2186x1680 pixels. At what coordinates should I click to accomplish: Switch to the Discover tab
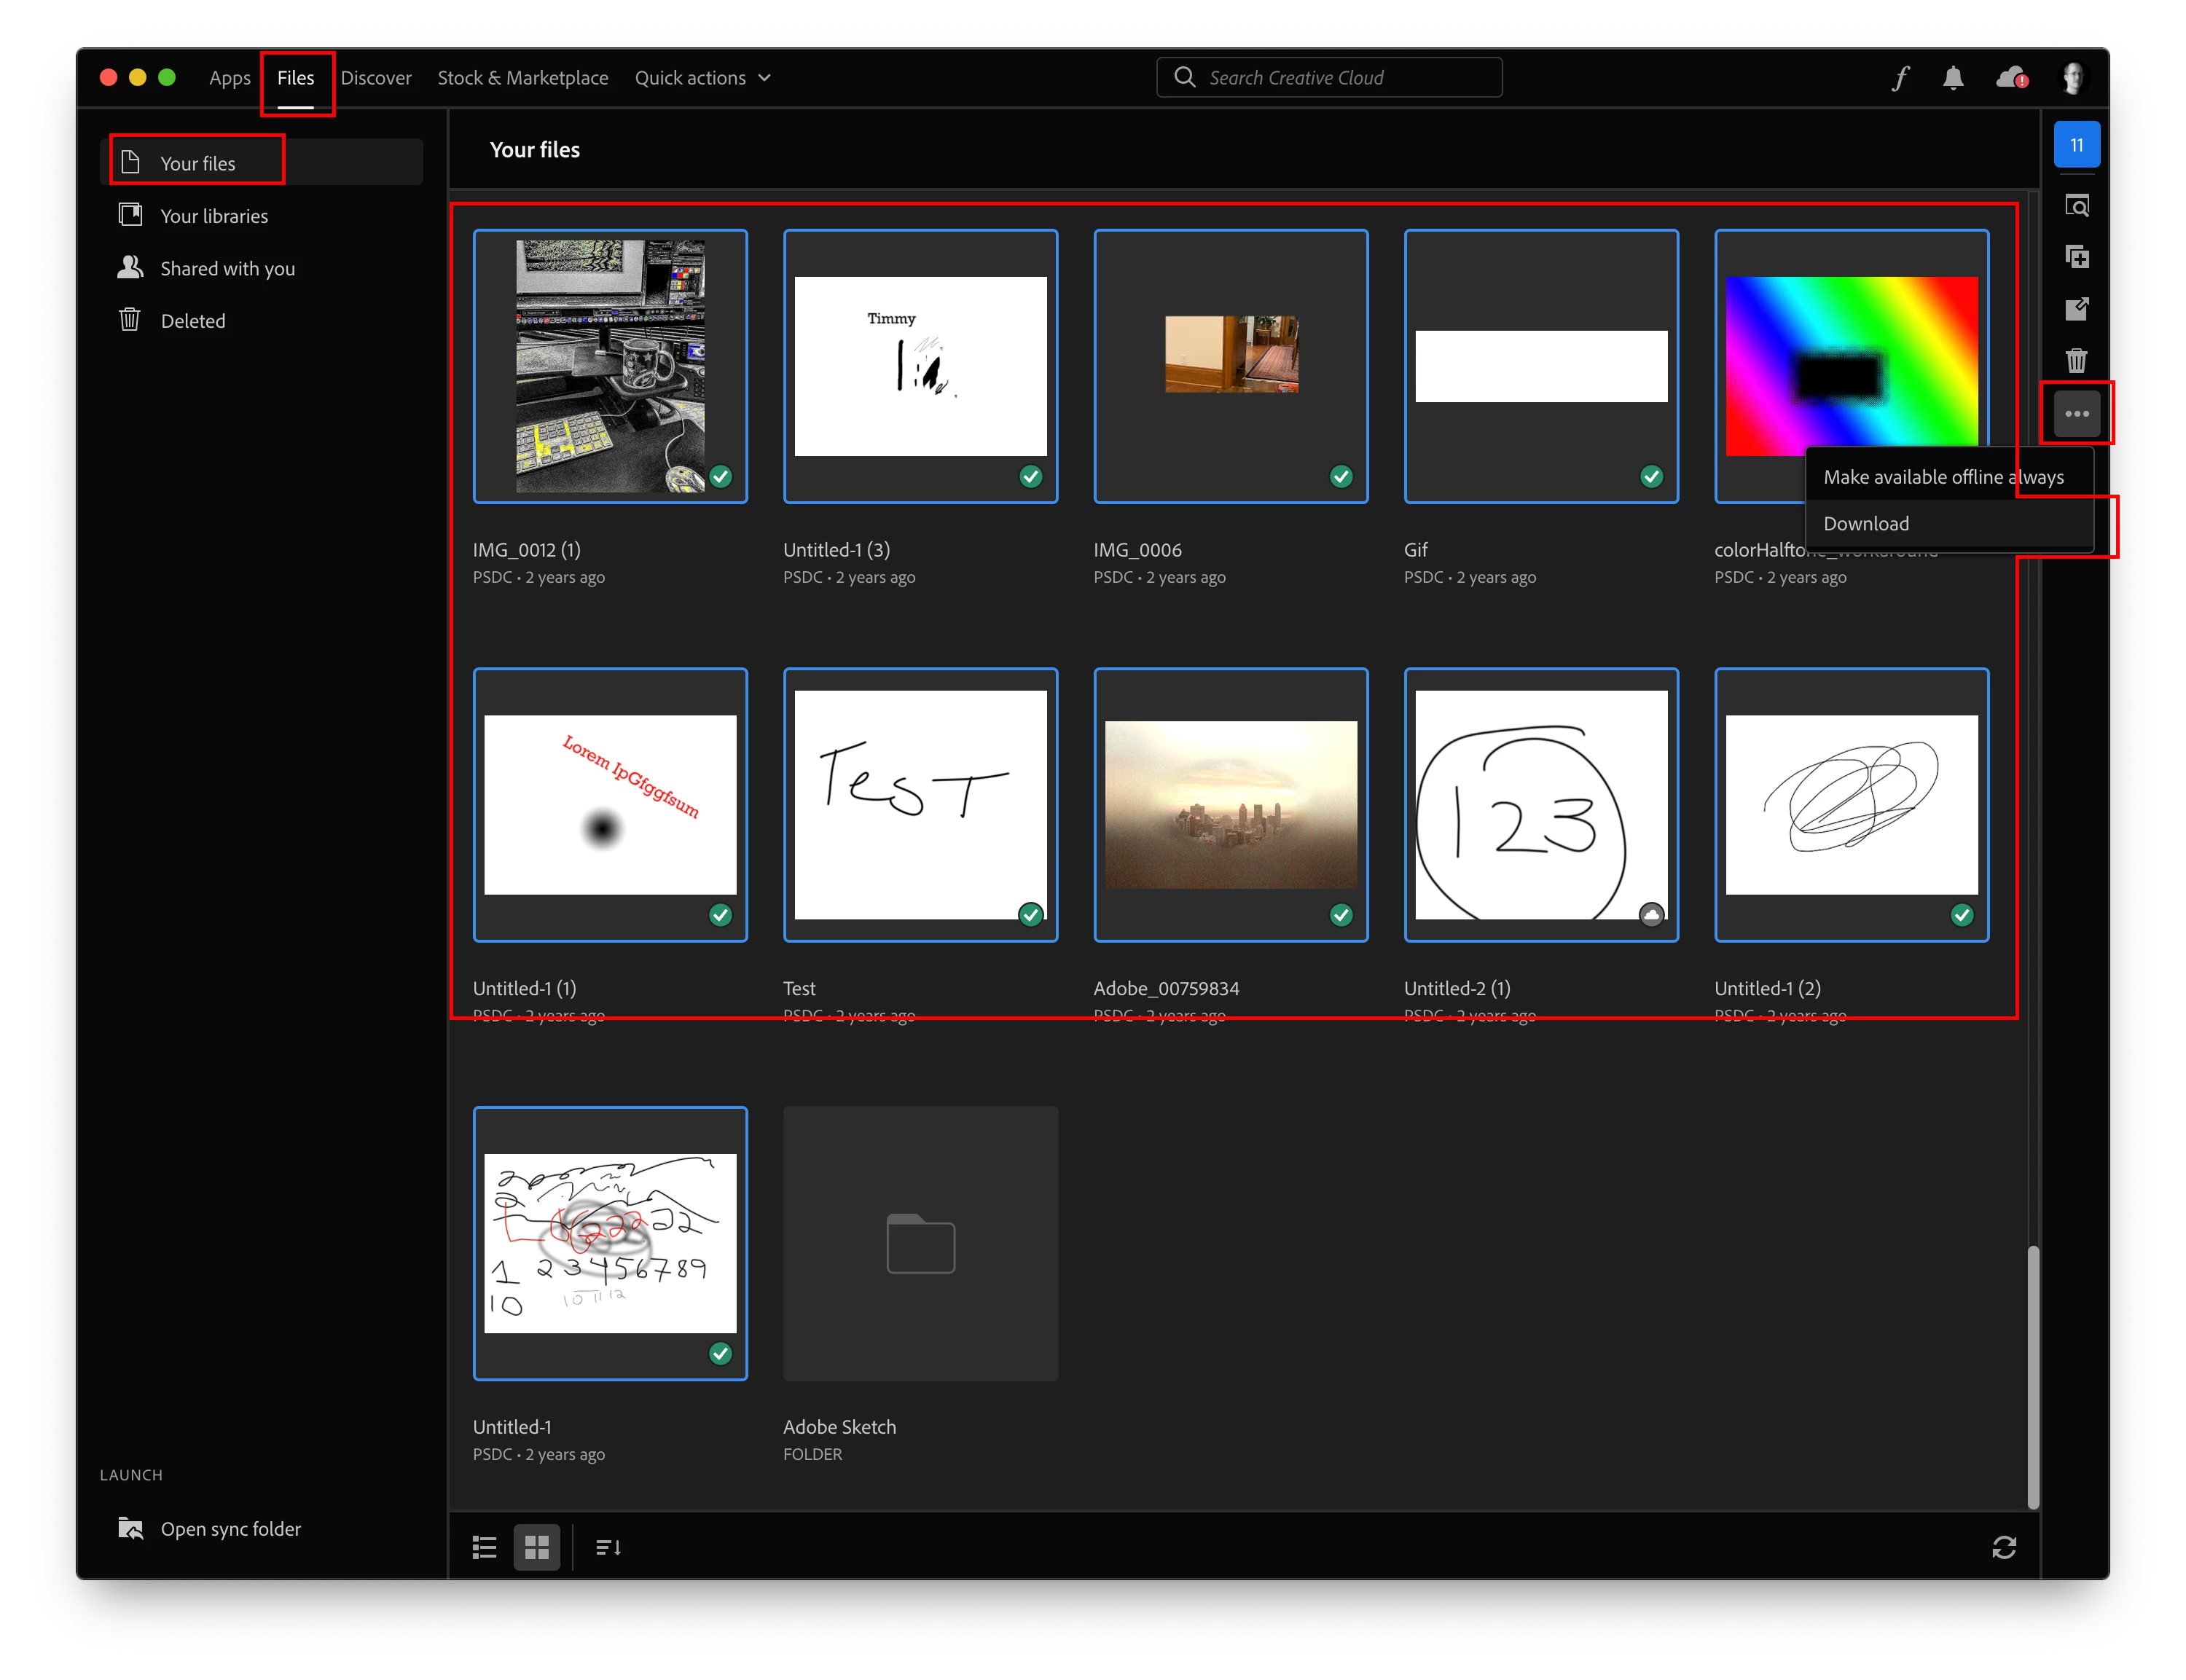click(376, 78)
